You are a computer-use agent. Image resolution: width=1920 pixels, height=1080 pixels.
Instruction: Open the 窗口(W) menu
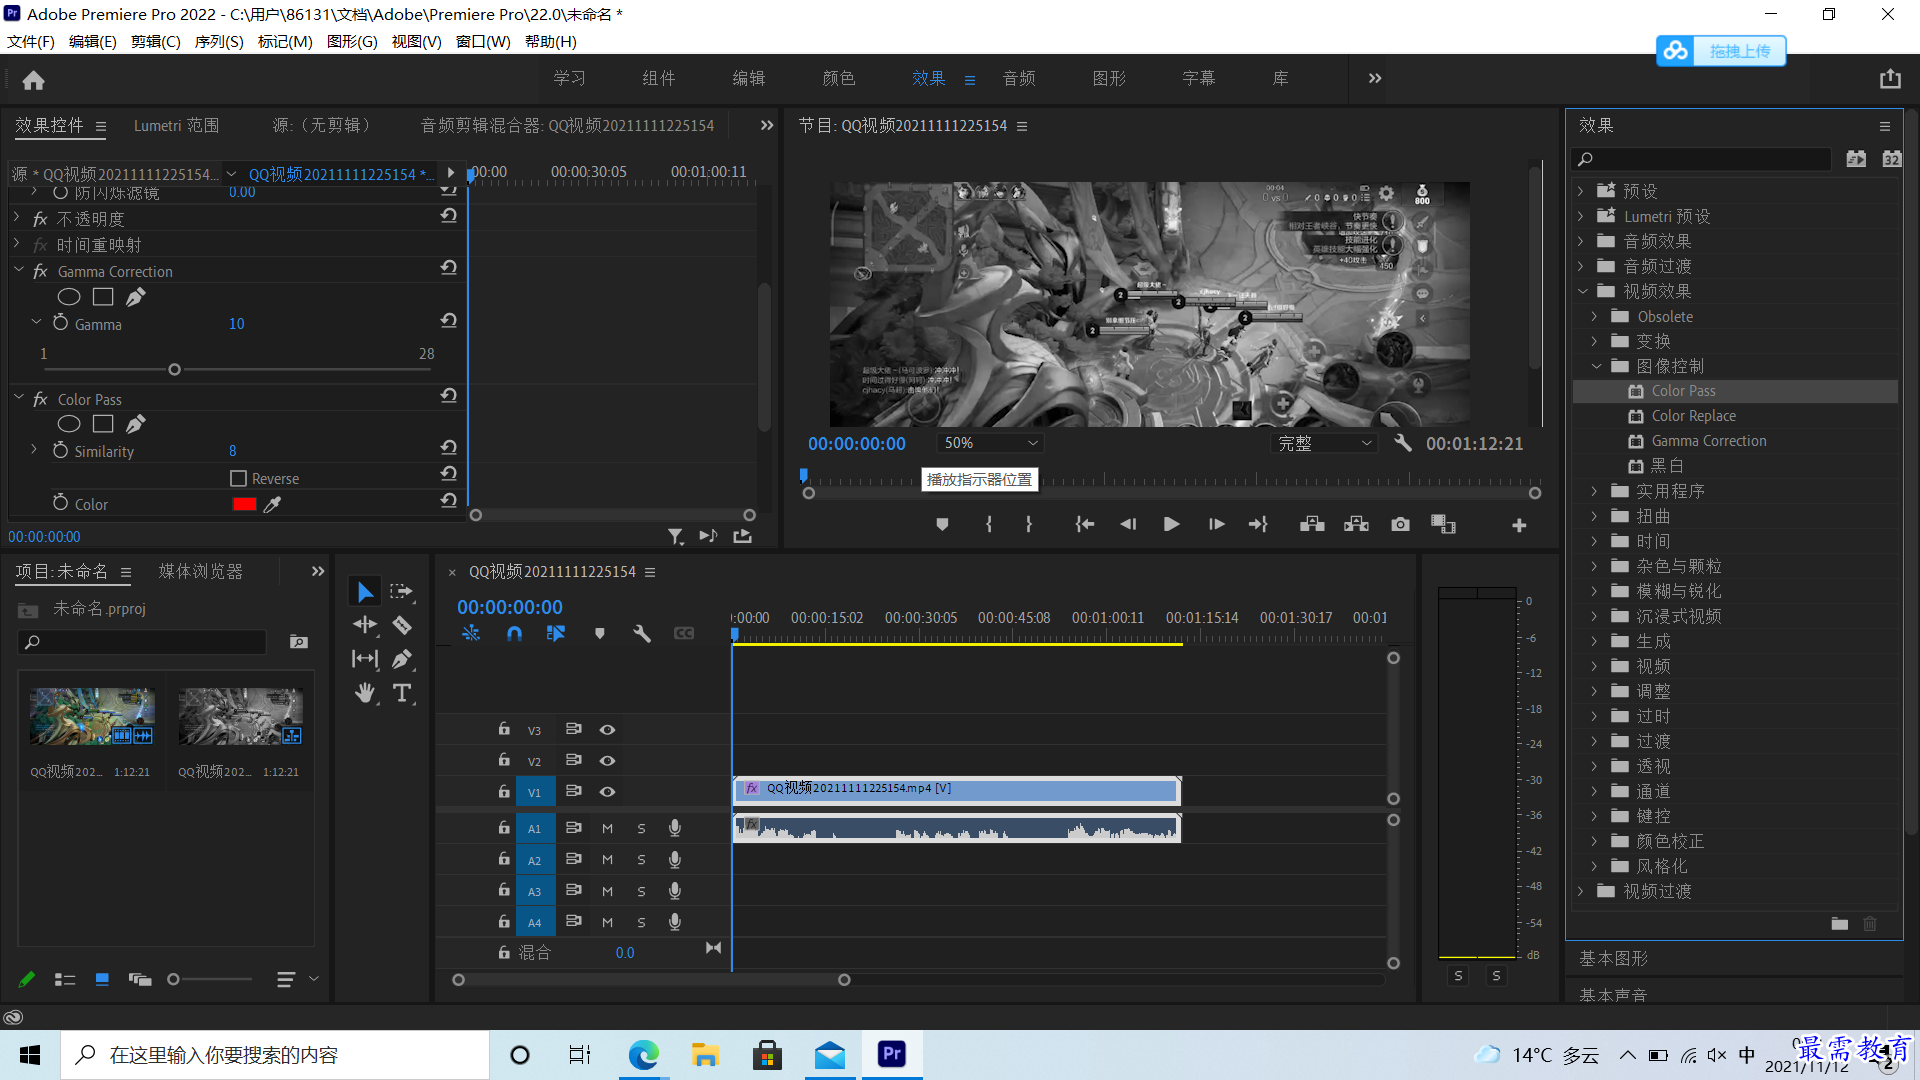pos(483,41)
